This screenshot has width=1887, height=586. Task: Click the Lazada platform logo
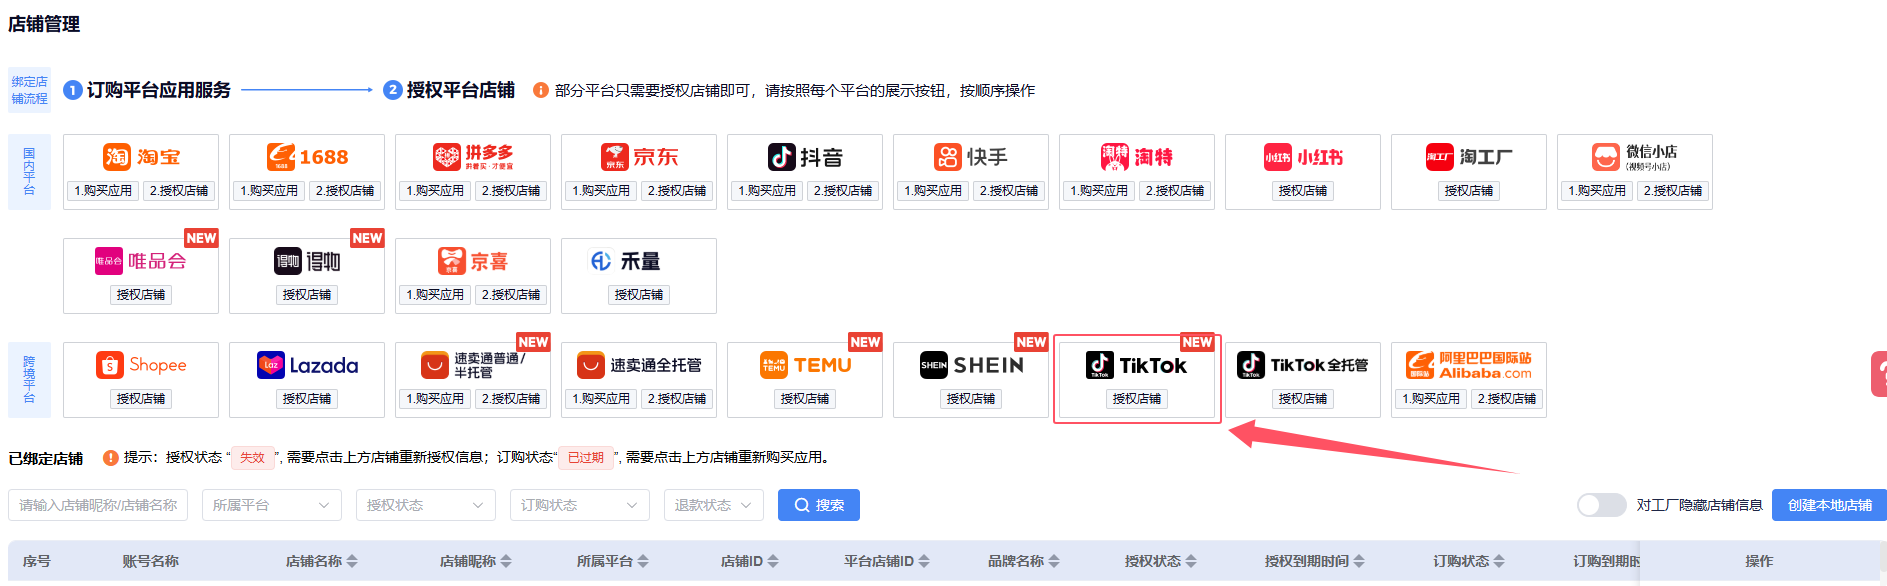(307, 365)
